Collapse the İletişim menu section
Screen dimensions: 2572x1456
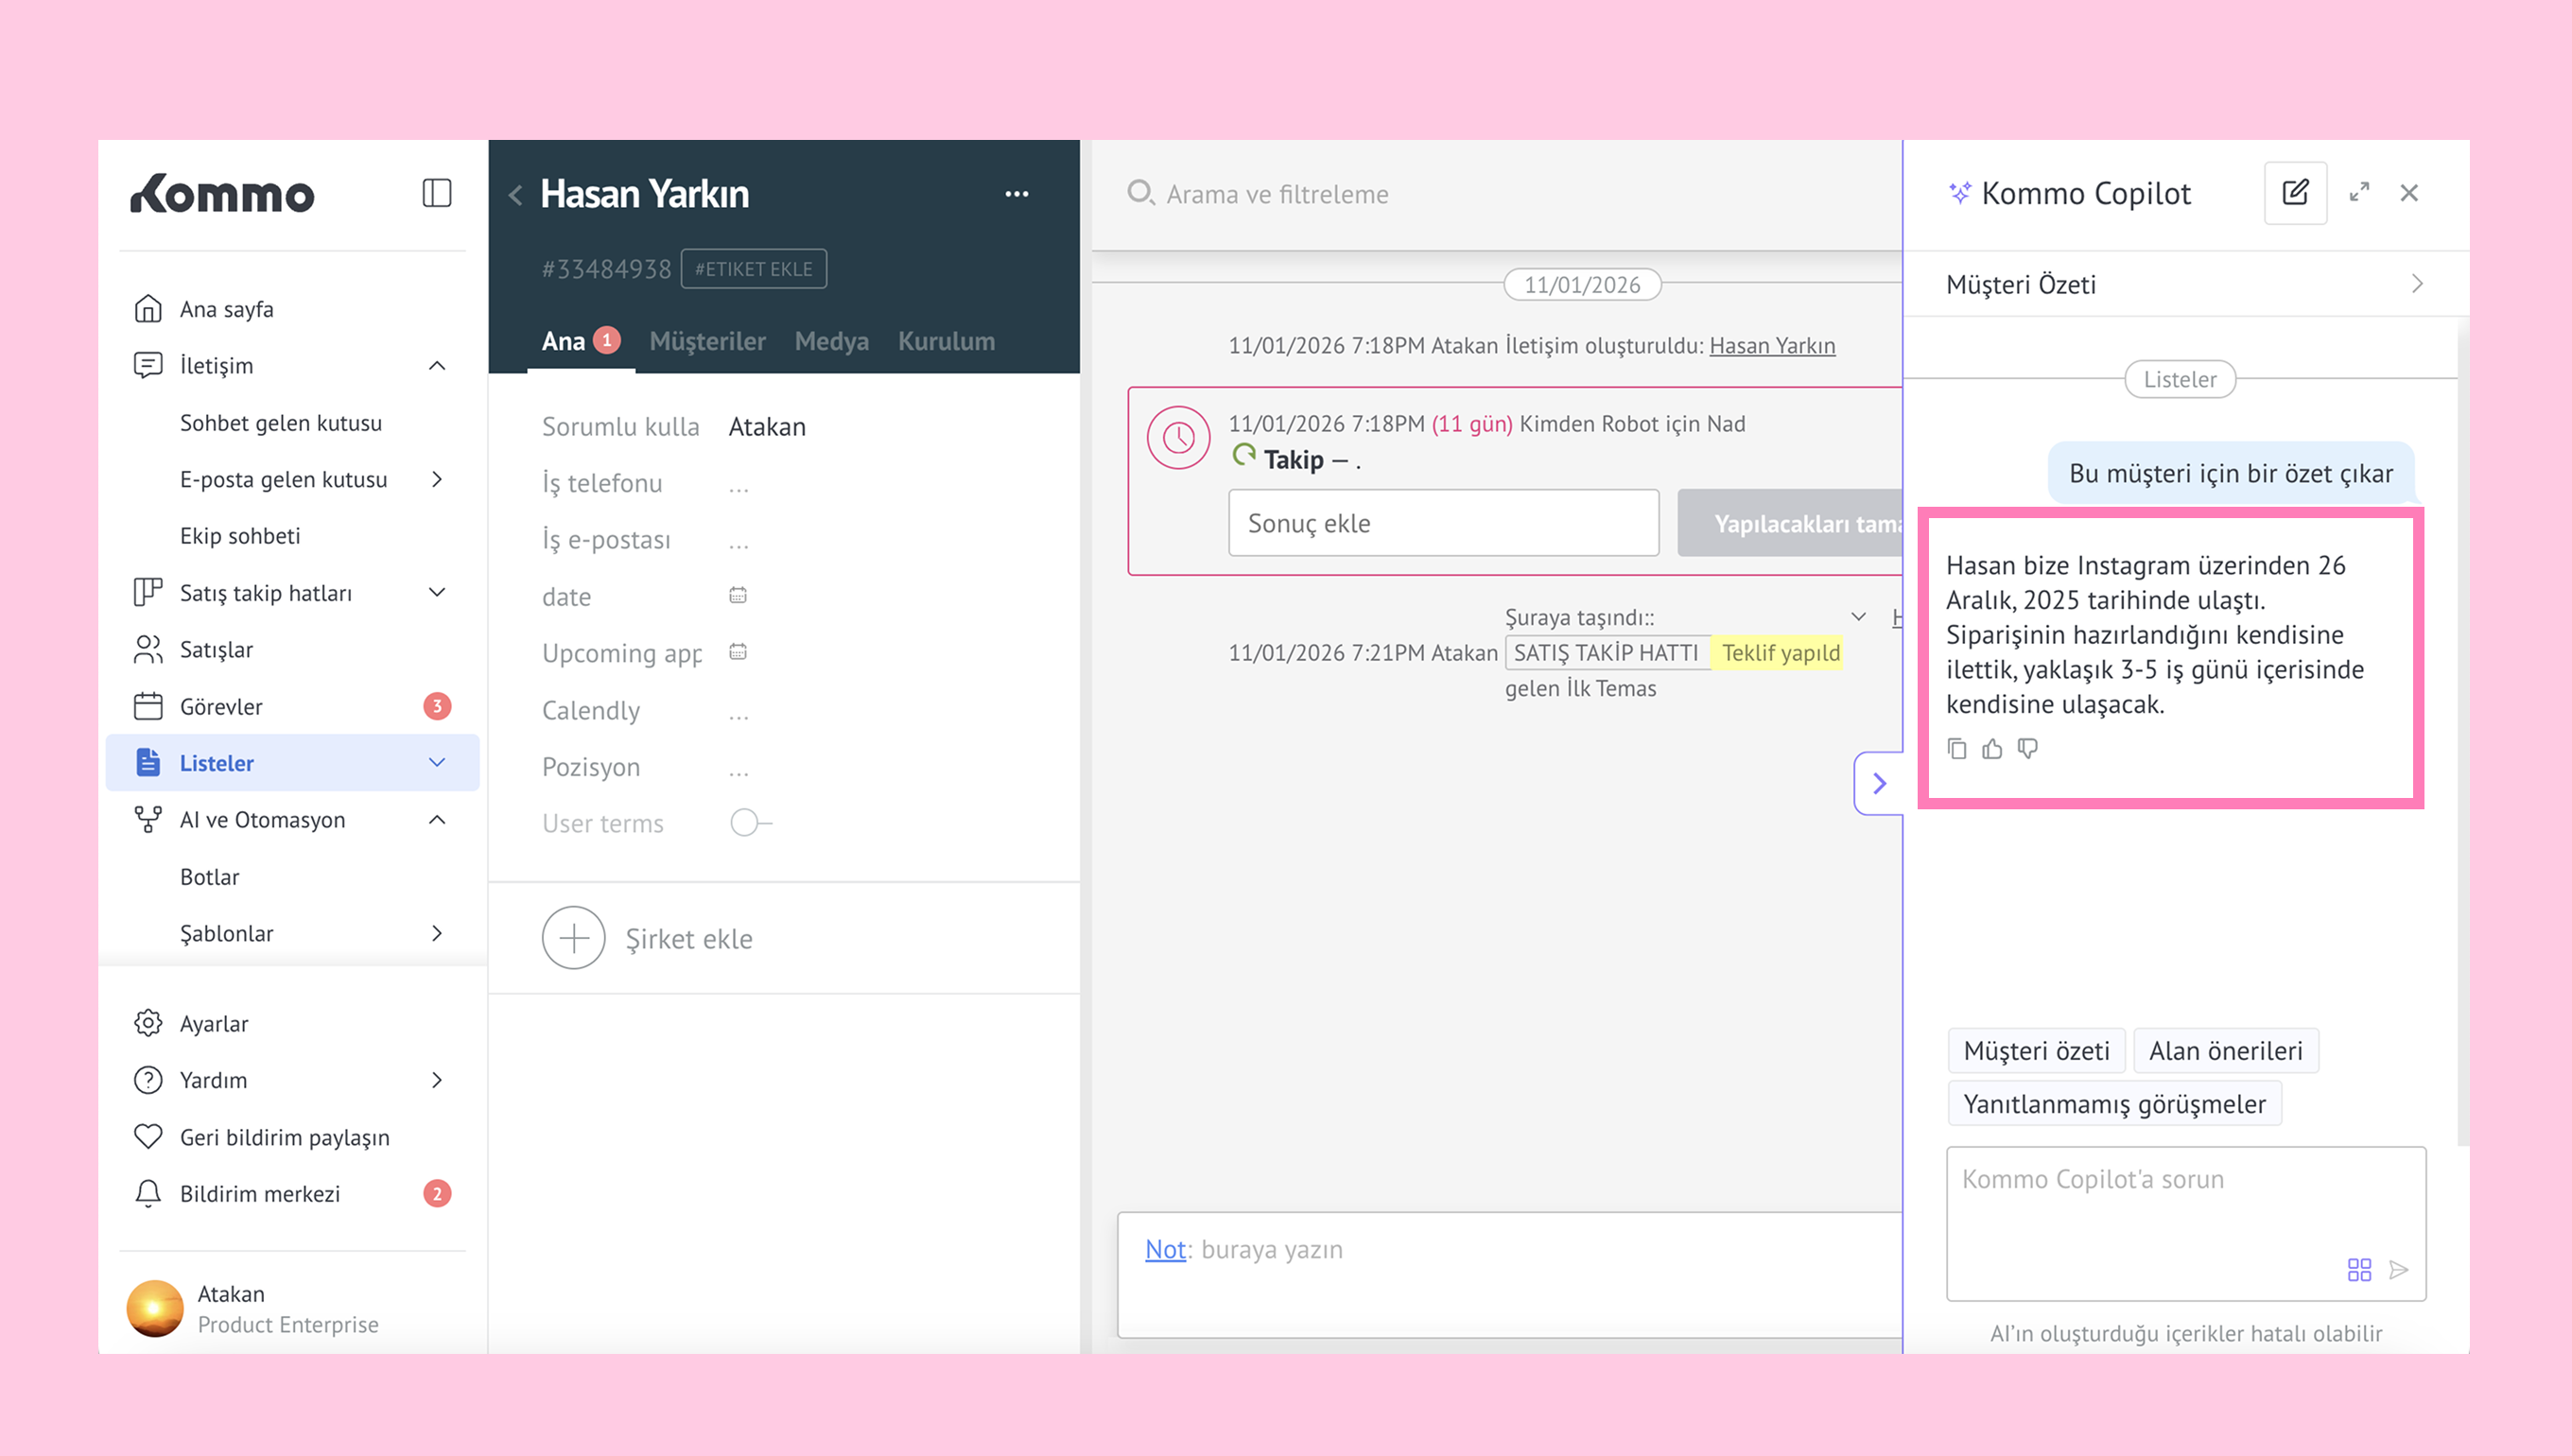point(437,366)
